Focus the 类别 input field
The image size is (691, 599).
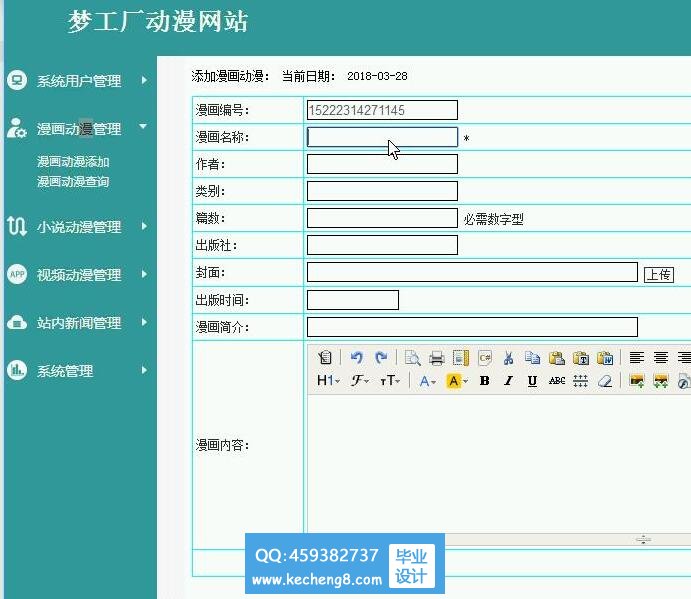click(382, 191)
